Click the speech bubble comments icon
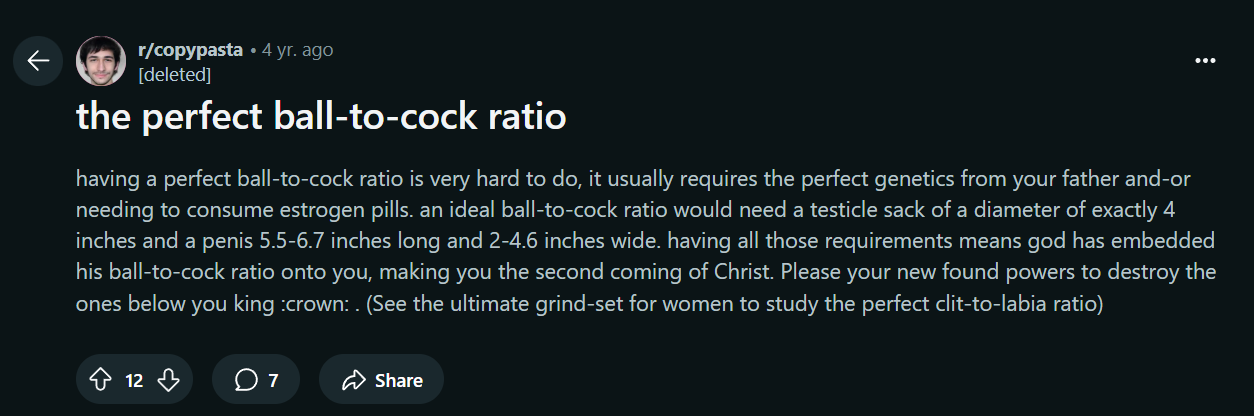1254x416 pixels. tap(245, 380)
